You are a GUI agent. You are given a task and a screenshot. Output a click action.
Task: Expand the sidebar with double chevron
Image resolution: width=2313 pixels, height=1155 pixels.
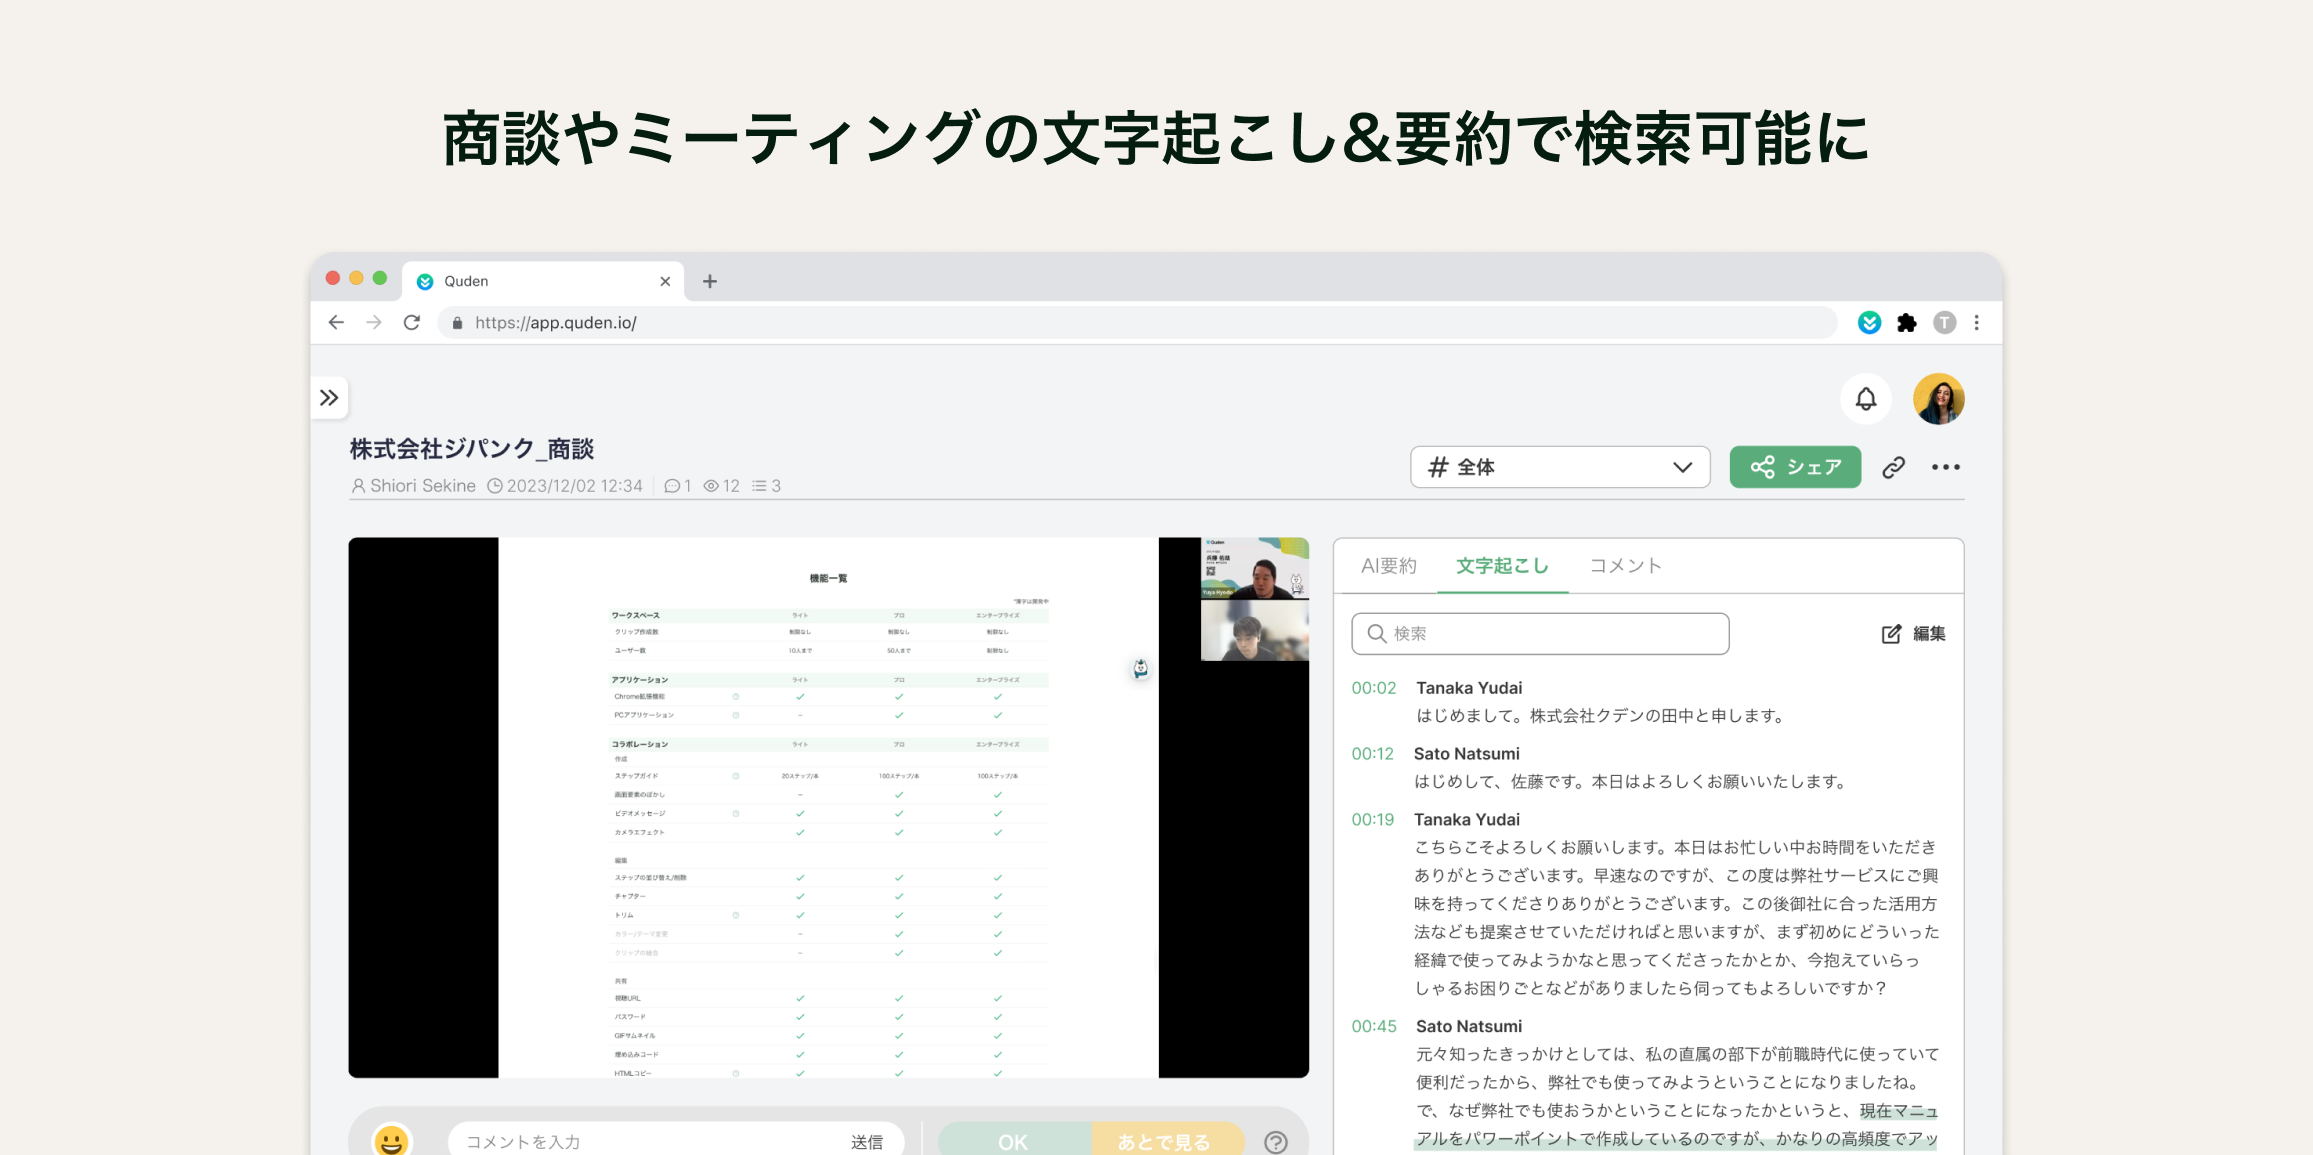pyautogui.click(x=329, y=398)
